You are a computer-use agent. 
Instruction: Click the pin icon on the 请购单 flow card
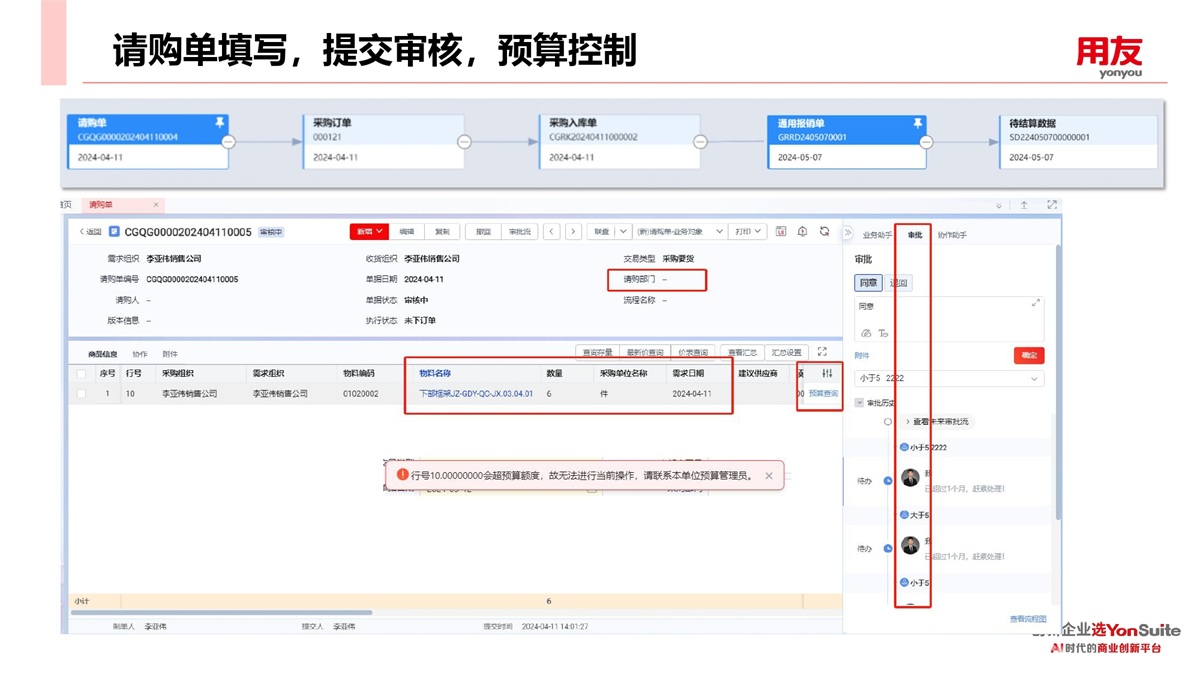(x=220, y=123)
